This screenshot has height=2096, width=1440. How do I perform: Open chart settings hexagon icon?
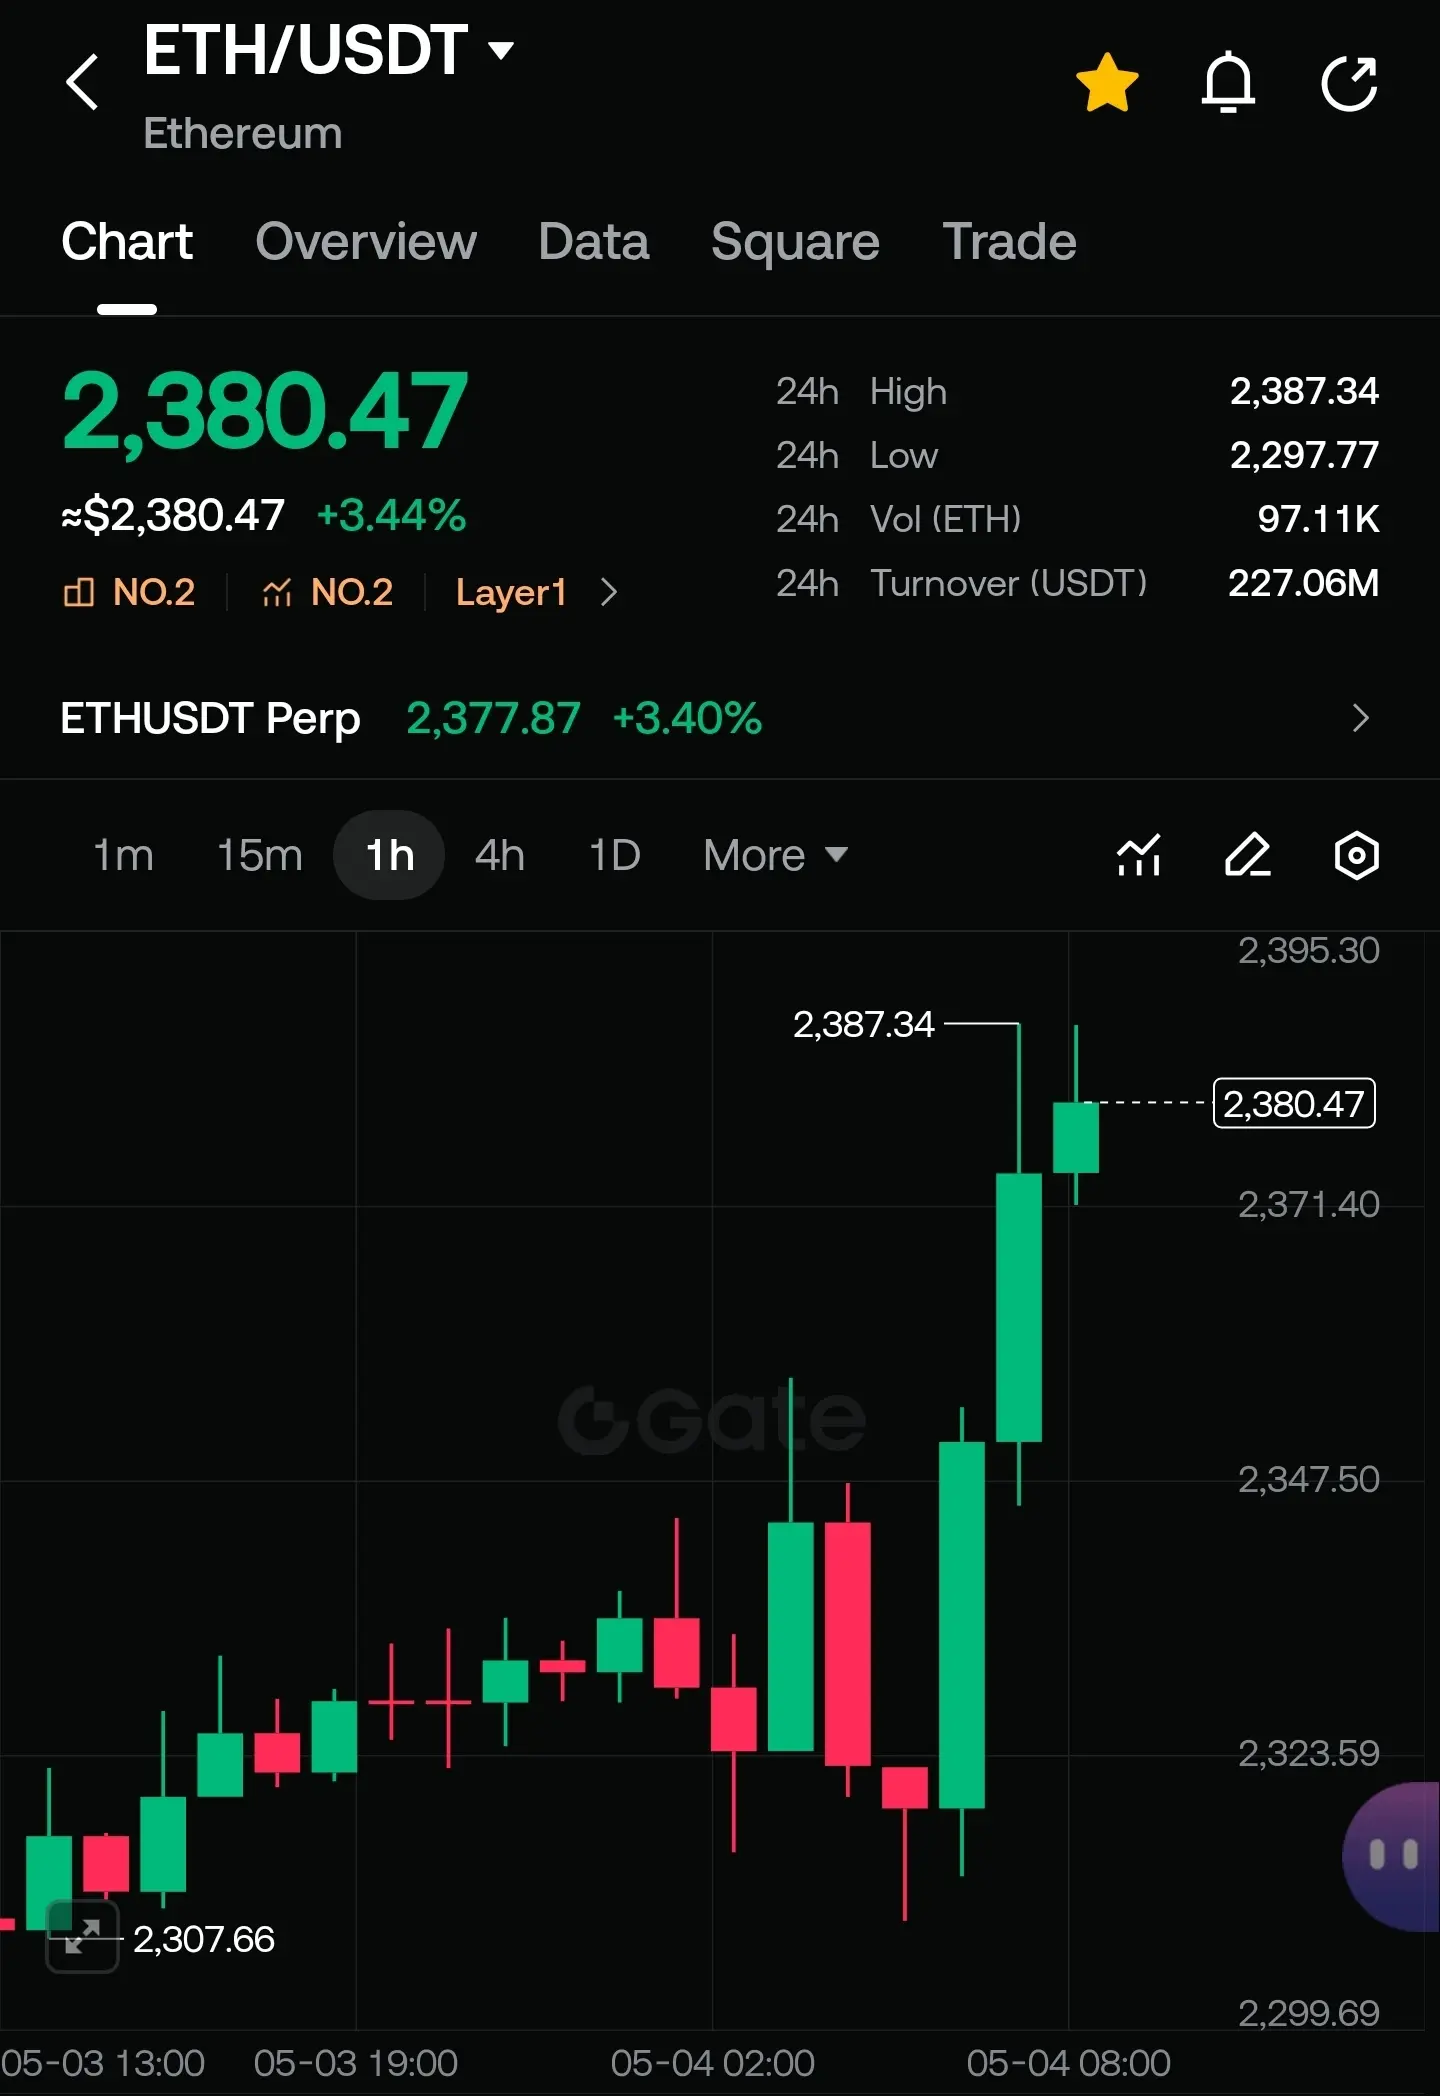click(x=1357, y=855)
